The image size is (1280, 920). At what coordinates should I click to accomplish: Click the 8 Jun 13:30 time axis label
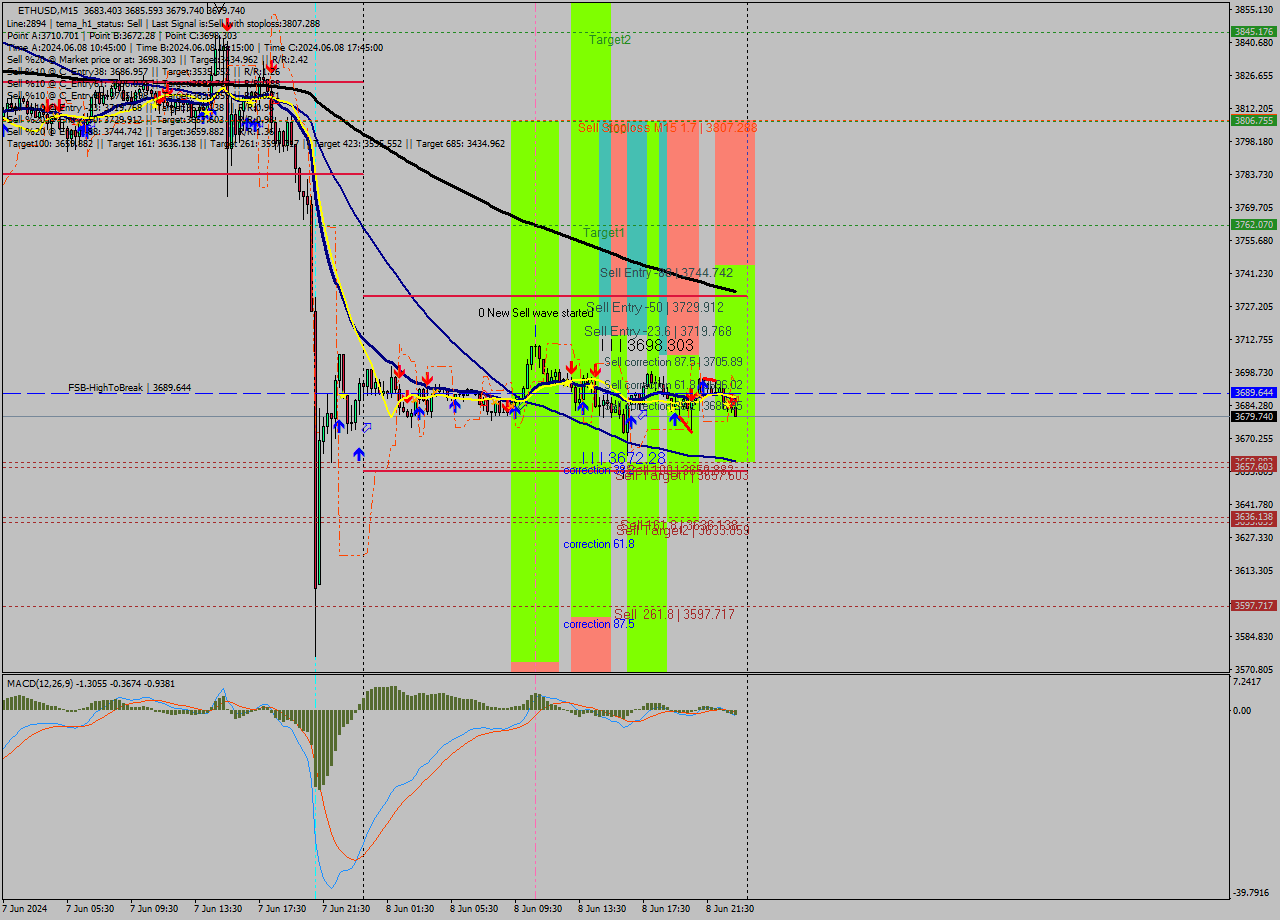point(600,909)
